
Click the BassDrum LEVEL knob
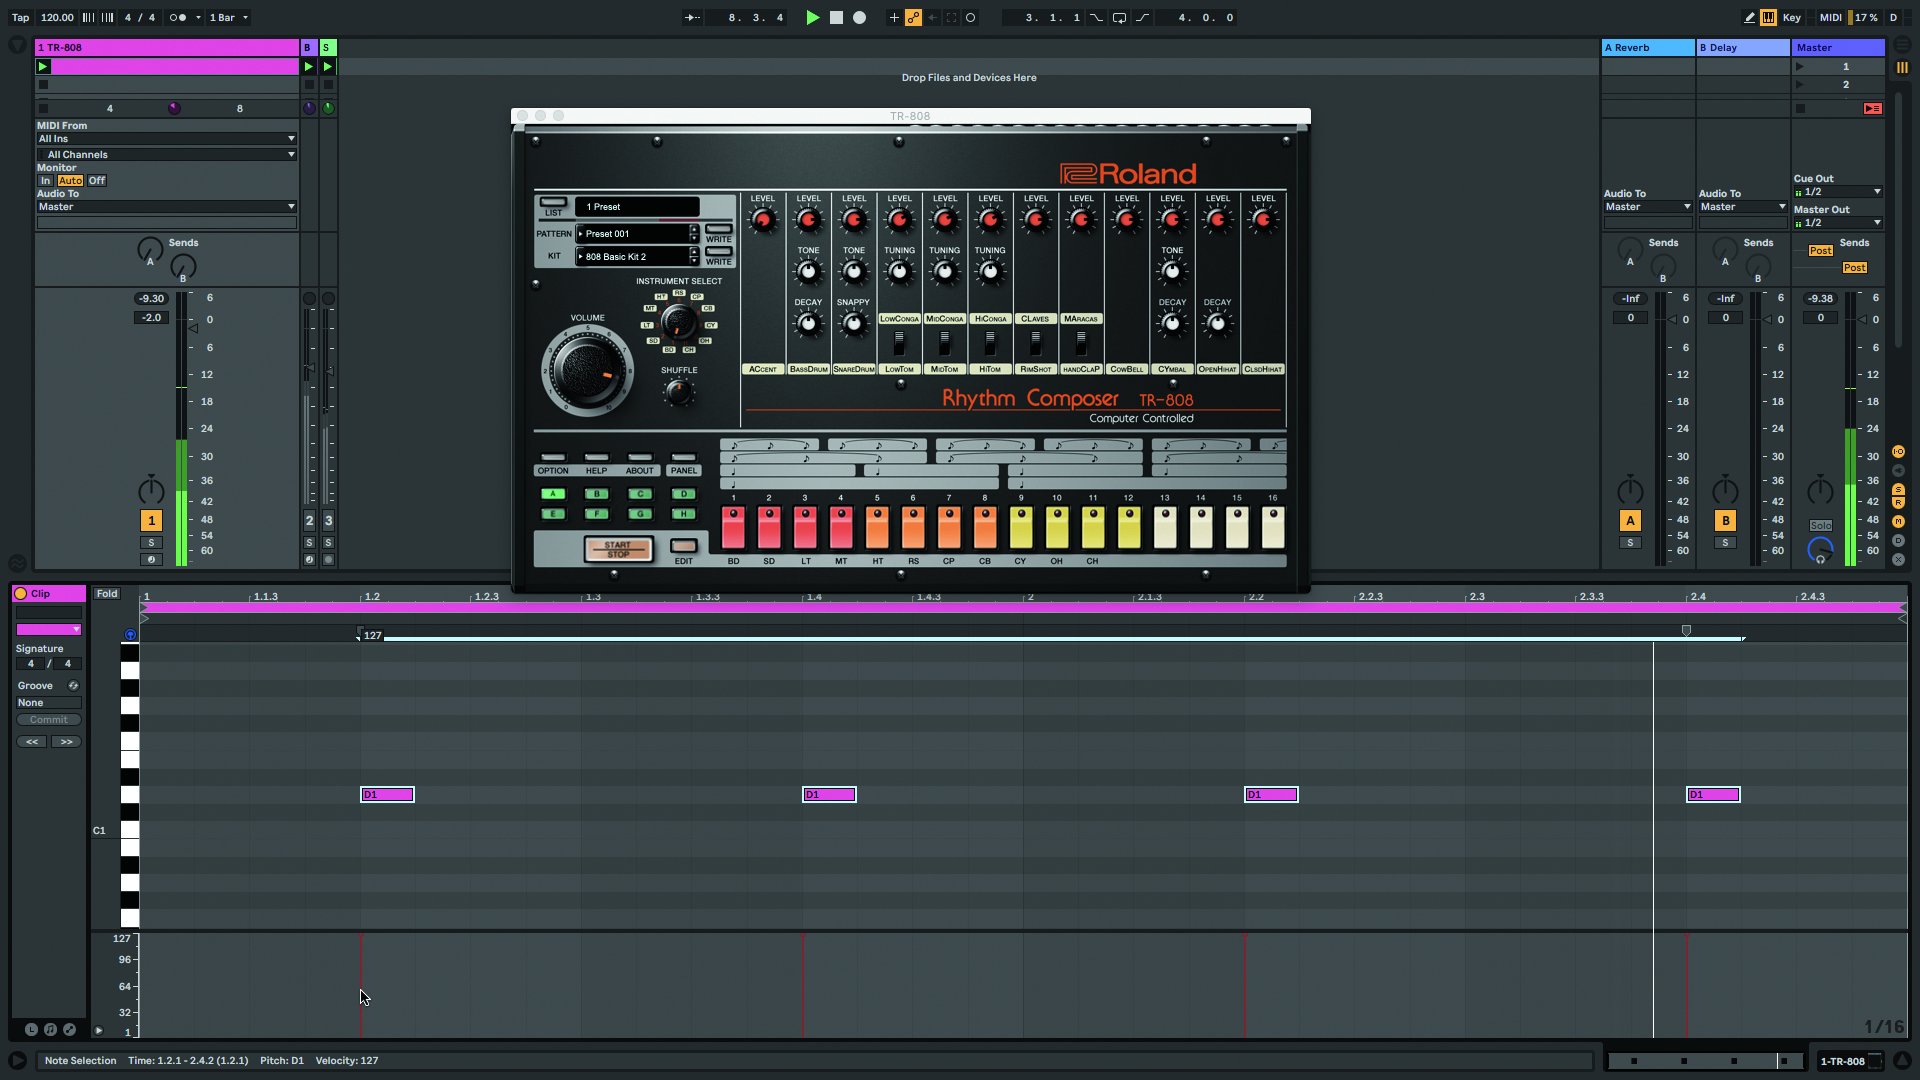(x=808, y=220)
